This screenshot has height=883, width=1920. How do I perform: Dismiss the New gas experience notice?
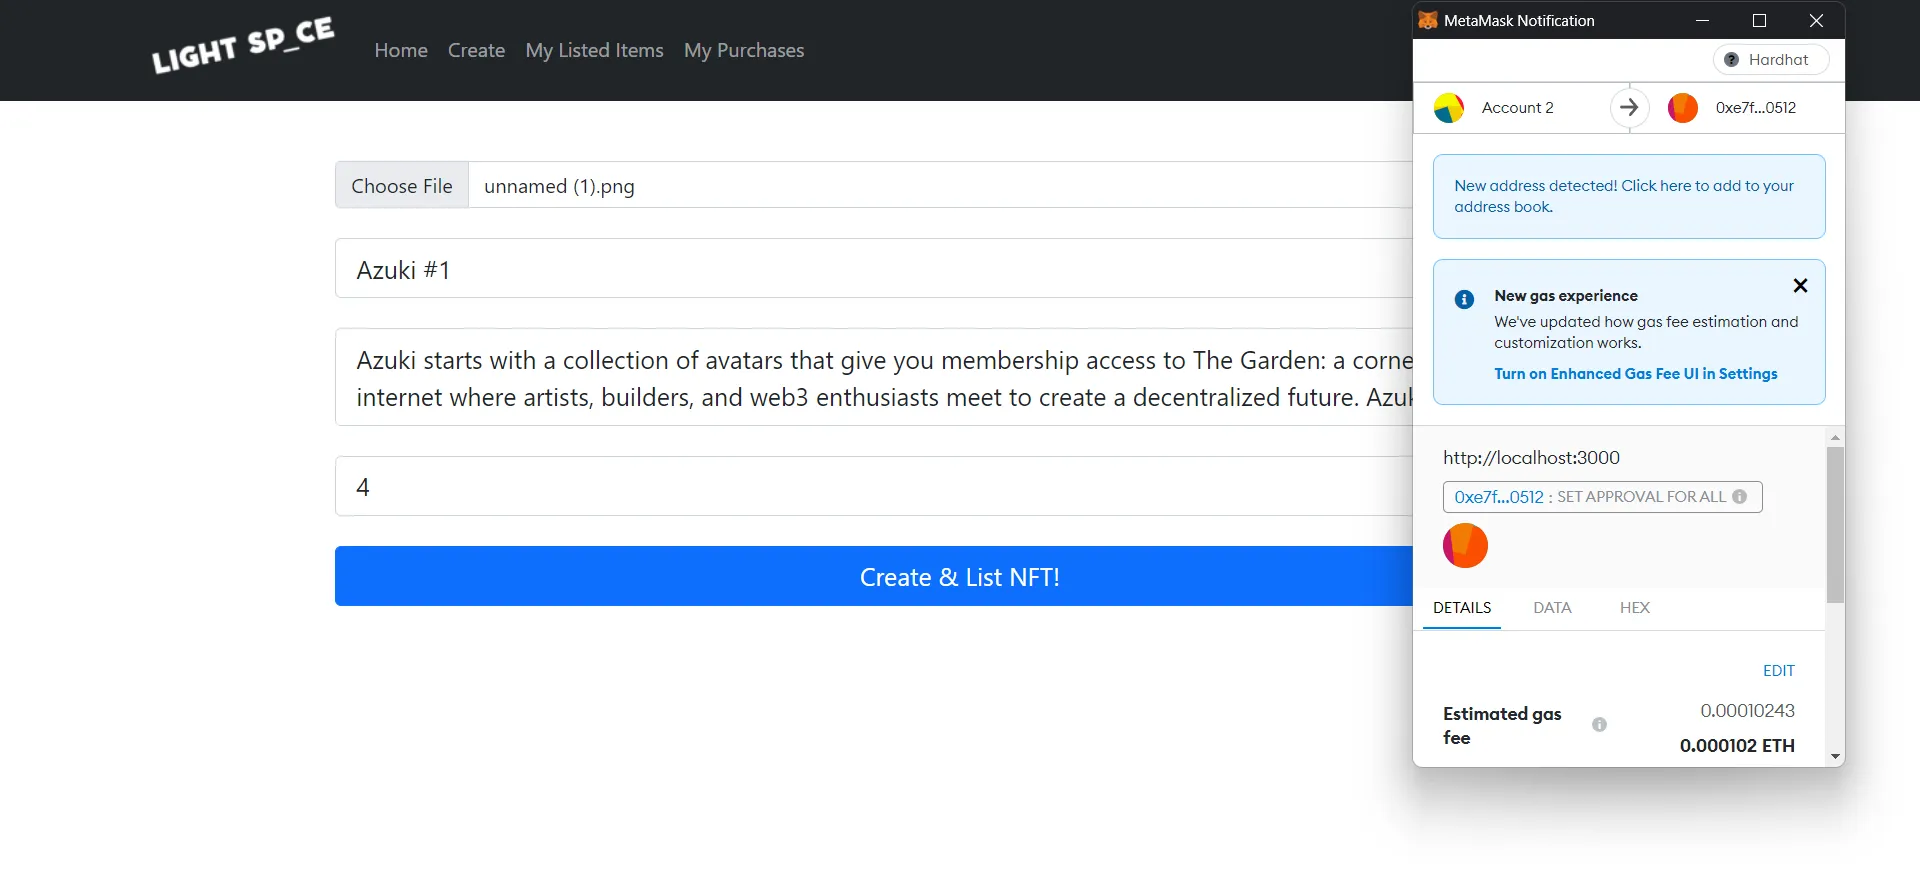pyautogui.click(x=1800, y=286)
